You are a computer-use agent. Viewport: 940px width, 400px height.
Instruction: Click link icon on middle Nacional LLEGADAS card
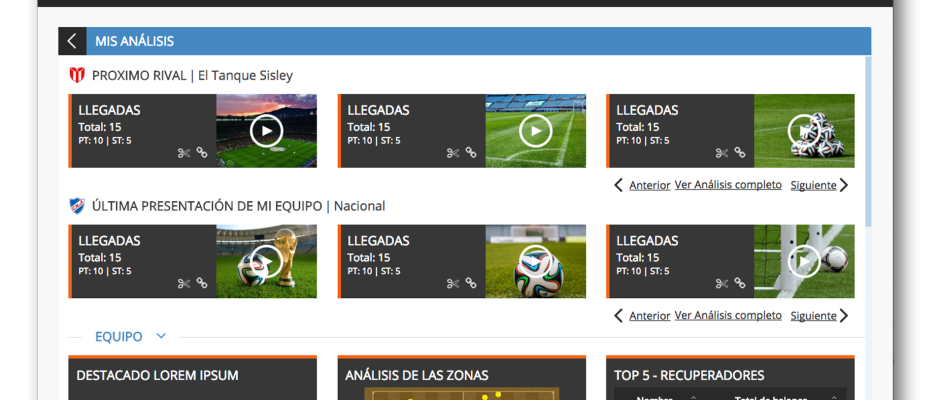471,283
